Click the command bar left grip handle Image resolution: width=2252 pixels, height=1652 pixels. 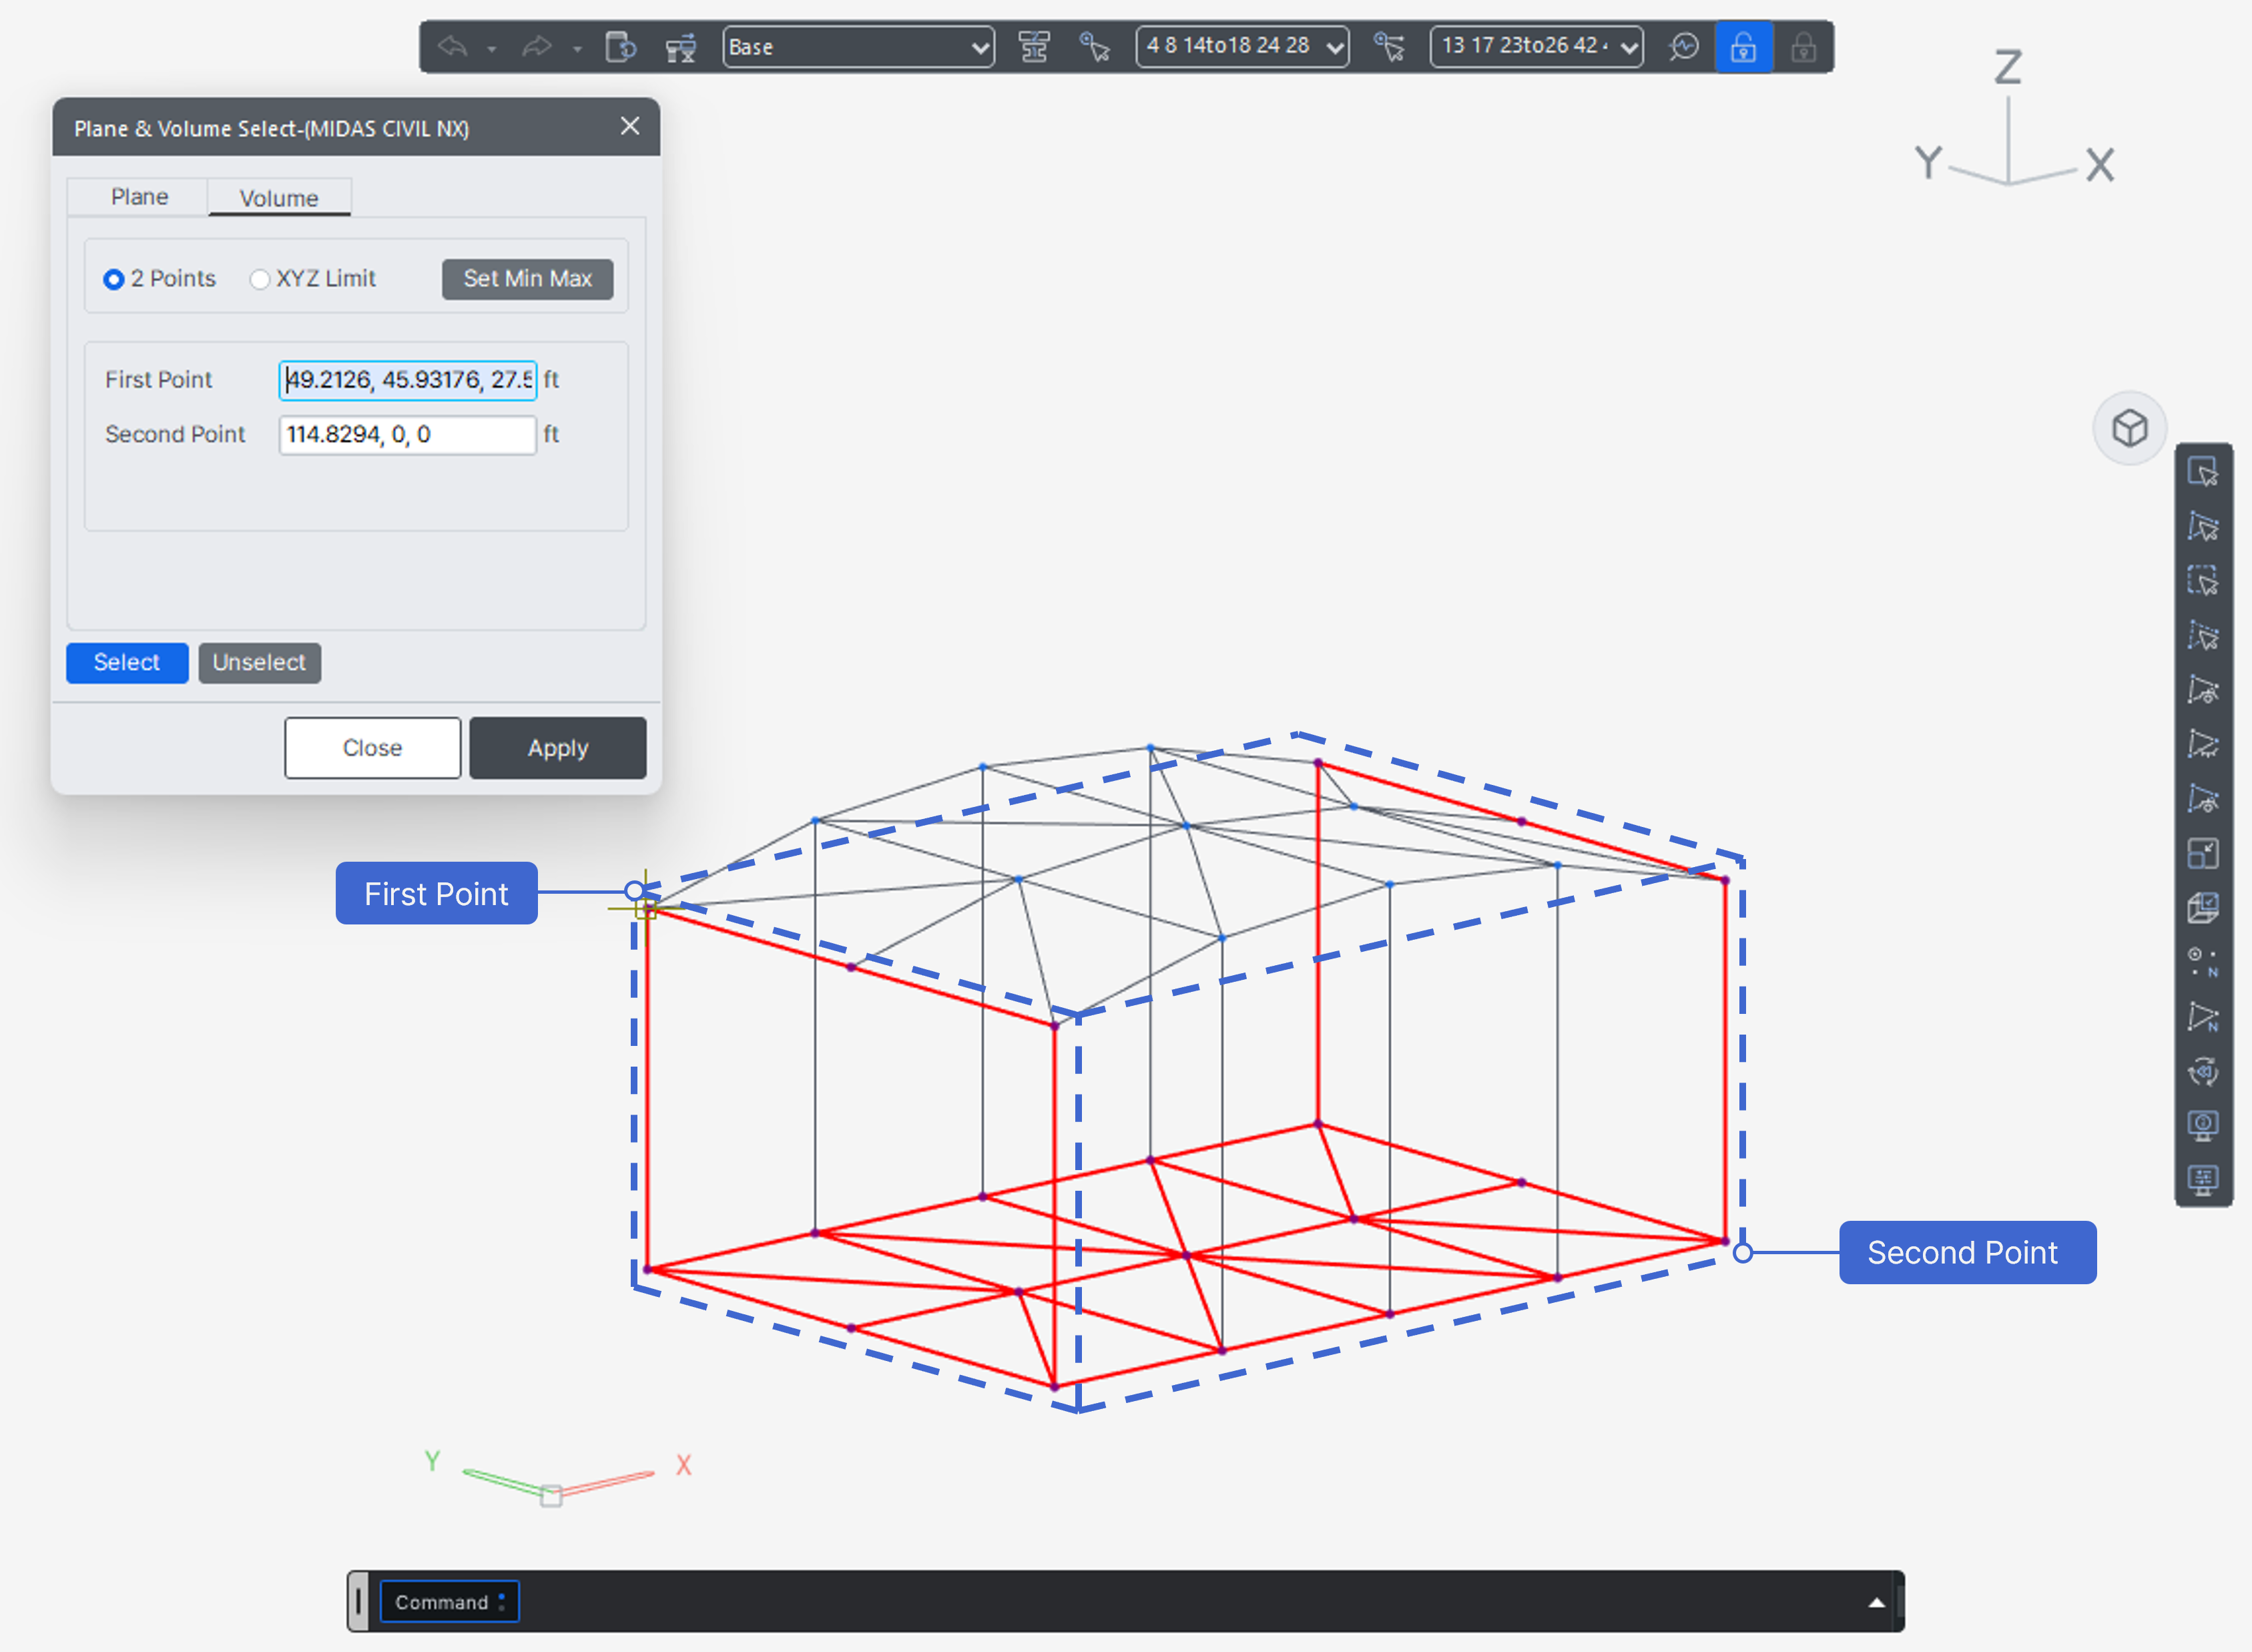coord(358,1601)
